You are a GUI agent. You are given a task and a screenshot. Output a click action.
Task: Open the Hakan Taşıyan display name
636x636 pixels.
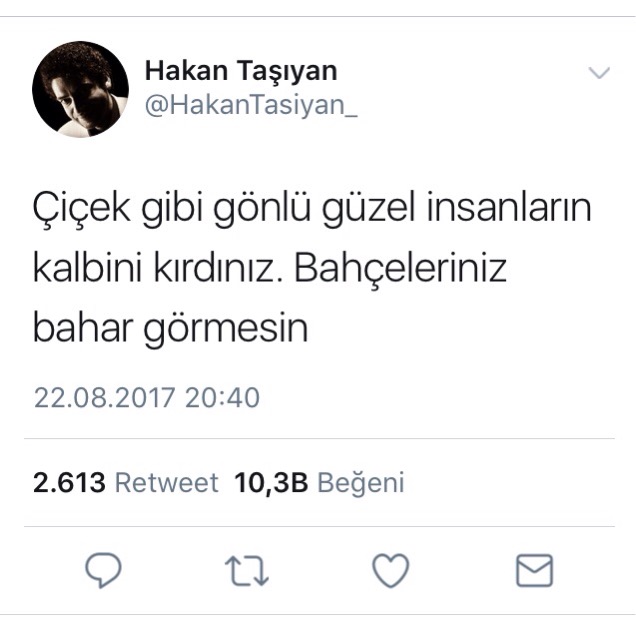[241, 71]
